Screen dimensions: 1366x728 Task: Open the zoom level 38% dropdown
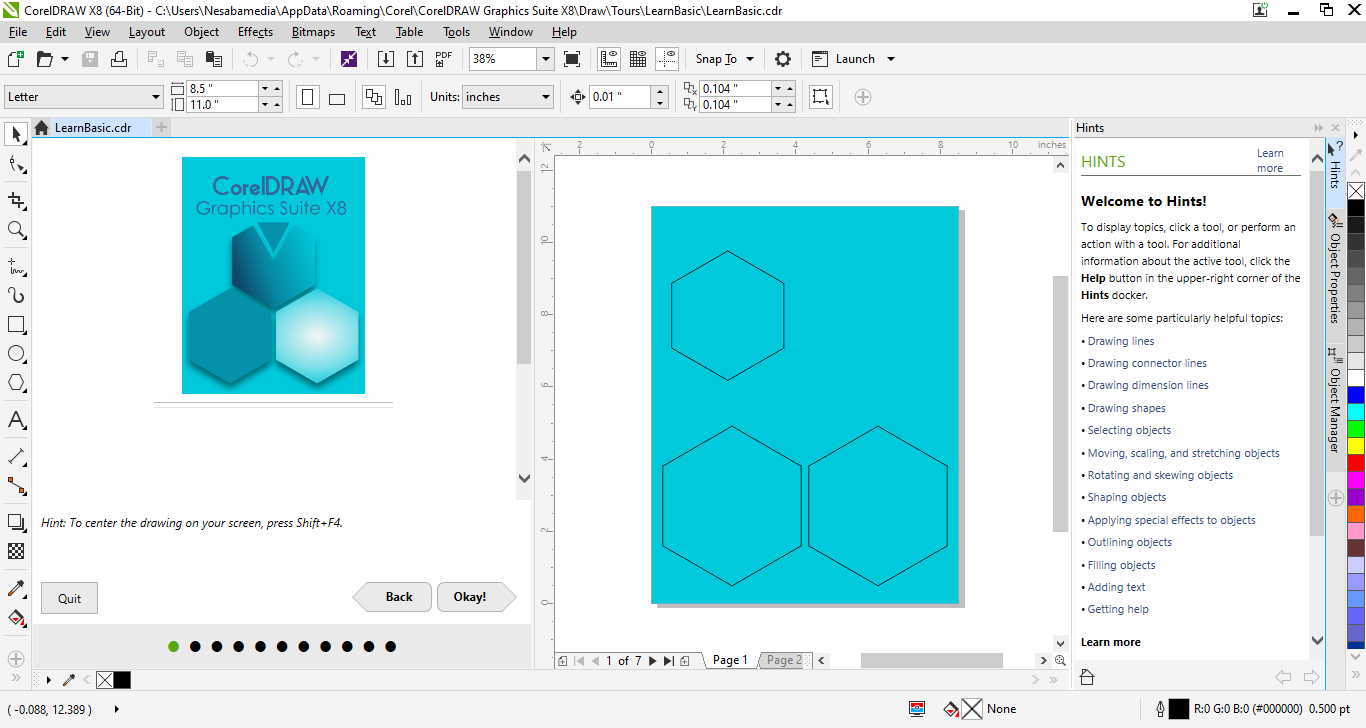[x=545, y=59]
